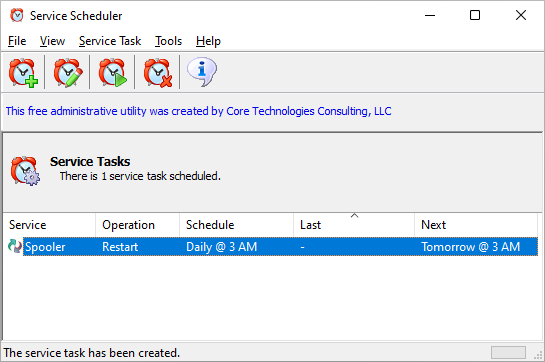Viewport: 545px width, 362px height.
Task: Click the delete service task icon
Action: [x=158, y=72]
